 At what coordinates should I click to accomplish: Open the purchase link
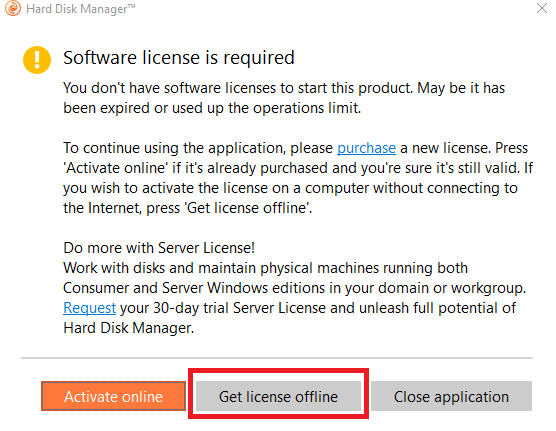tap(366, 148)
